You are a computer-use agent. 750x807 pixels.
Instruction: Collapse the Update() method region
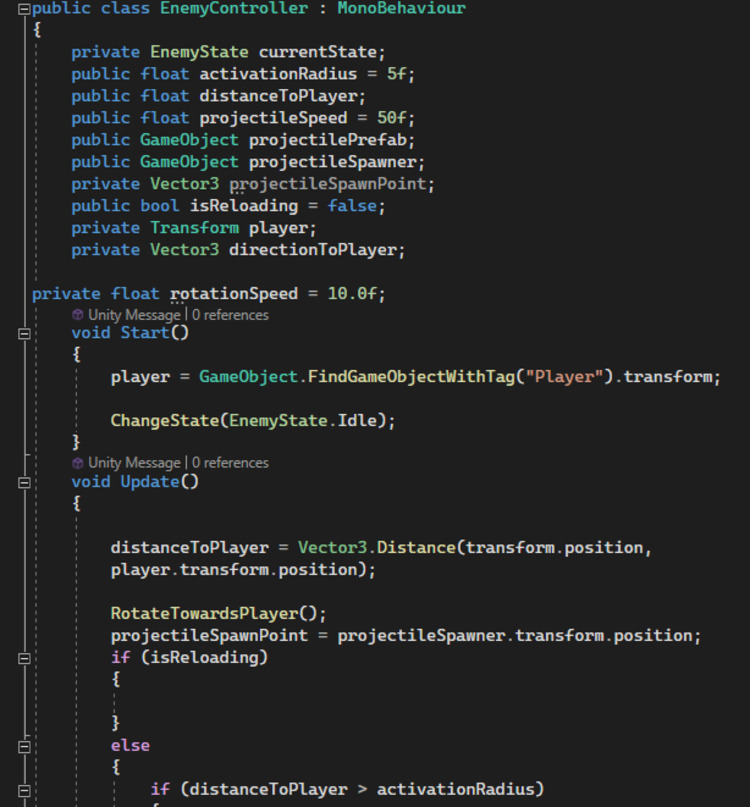24,483
